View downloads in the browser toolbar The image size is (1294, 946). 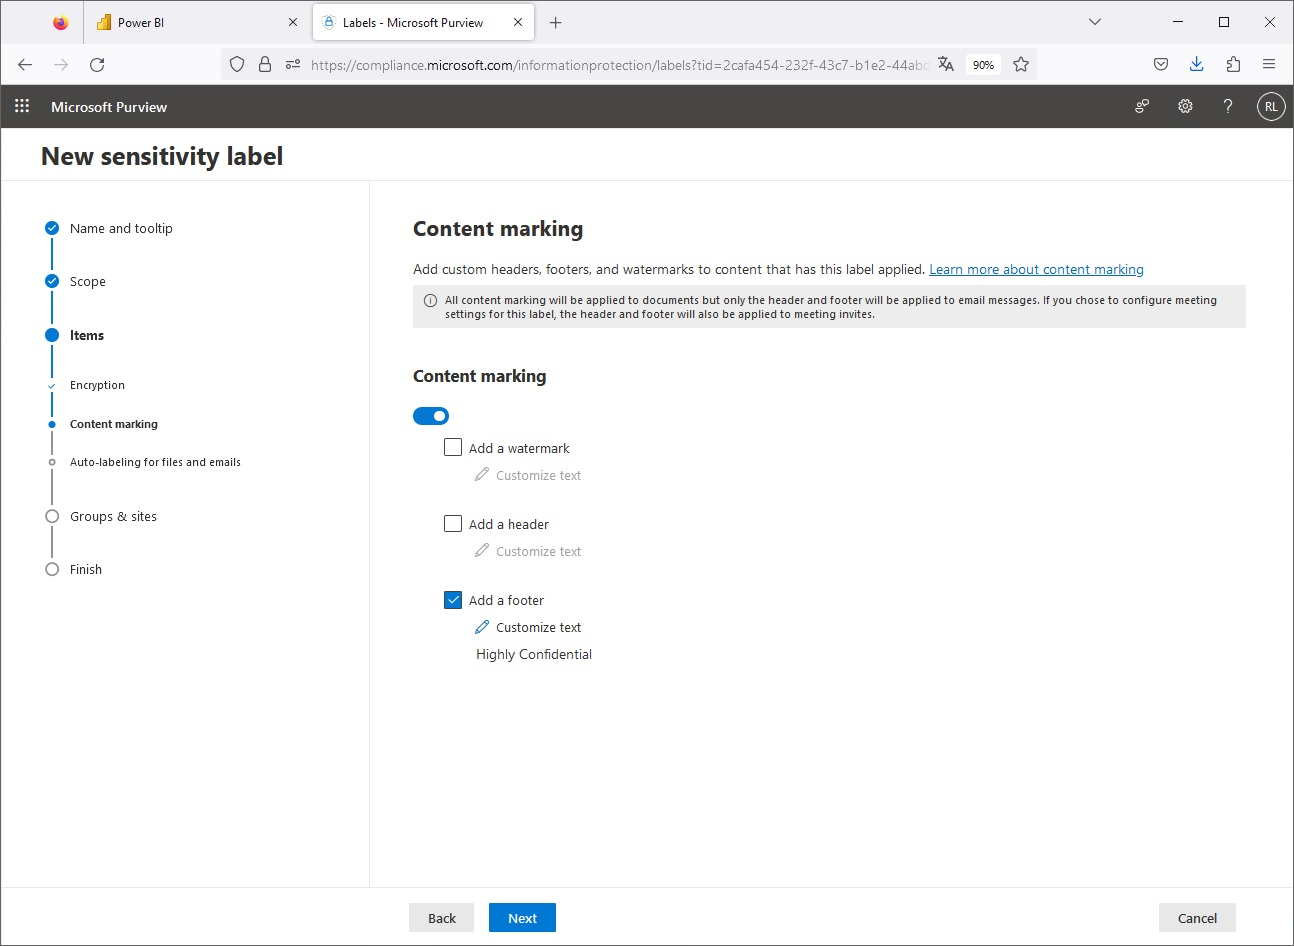1196,64
